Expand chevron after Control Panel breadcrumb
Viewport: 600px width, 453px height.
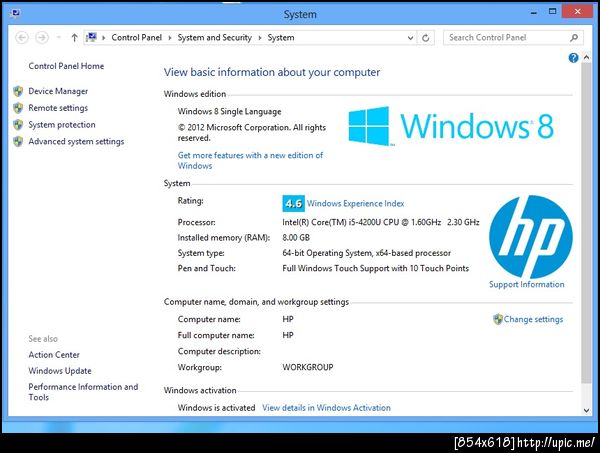(x=170, y=38)
